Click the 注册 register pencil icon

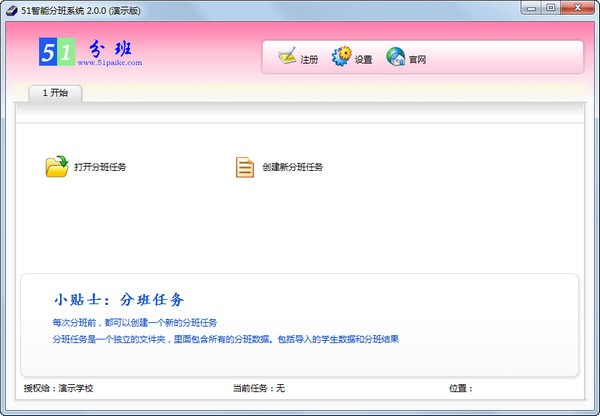tap(287, 56)
